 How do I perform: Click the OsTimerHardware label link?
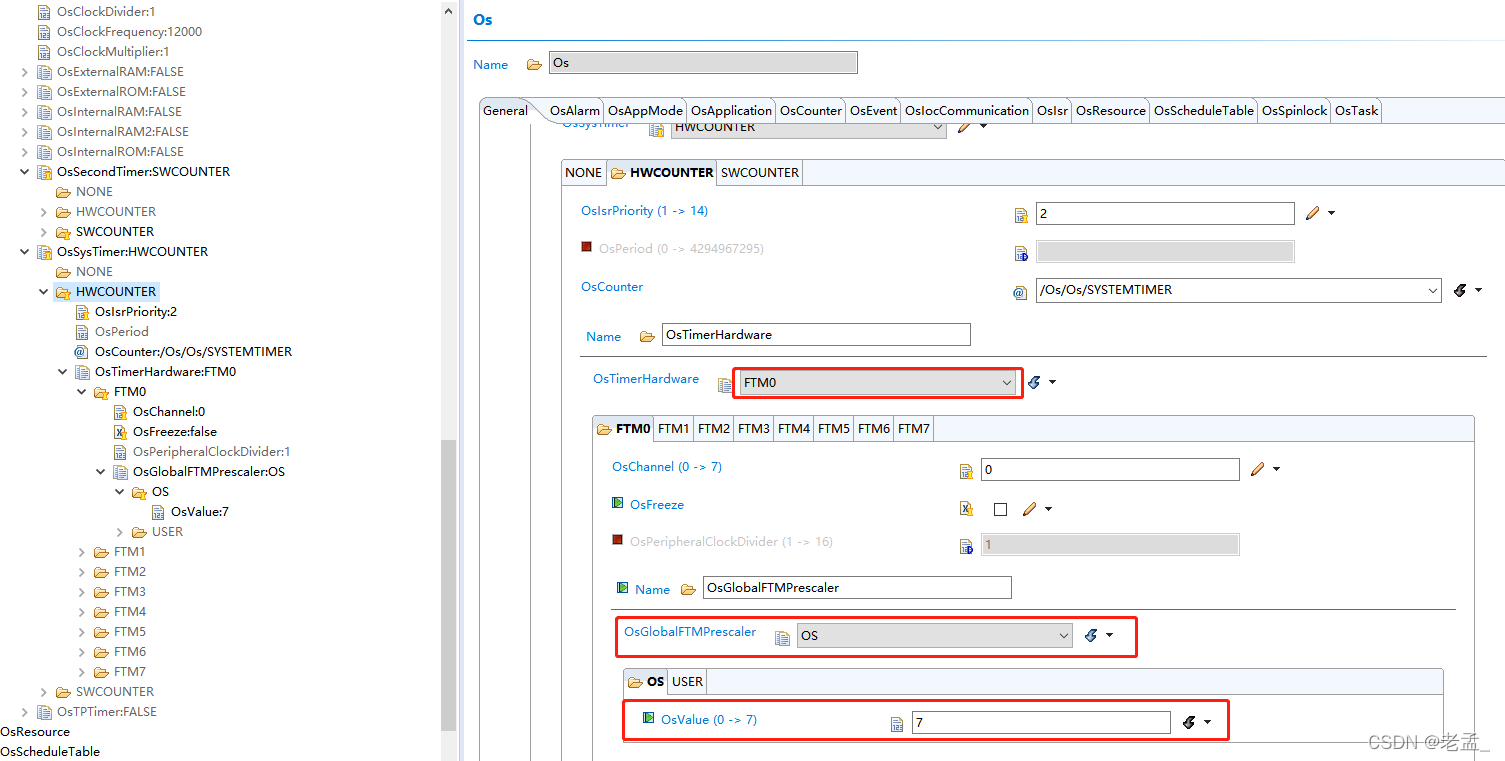click(646, 379)
